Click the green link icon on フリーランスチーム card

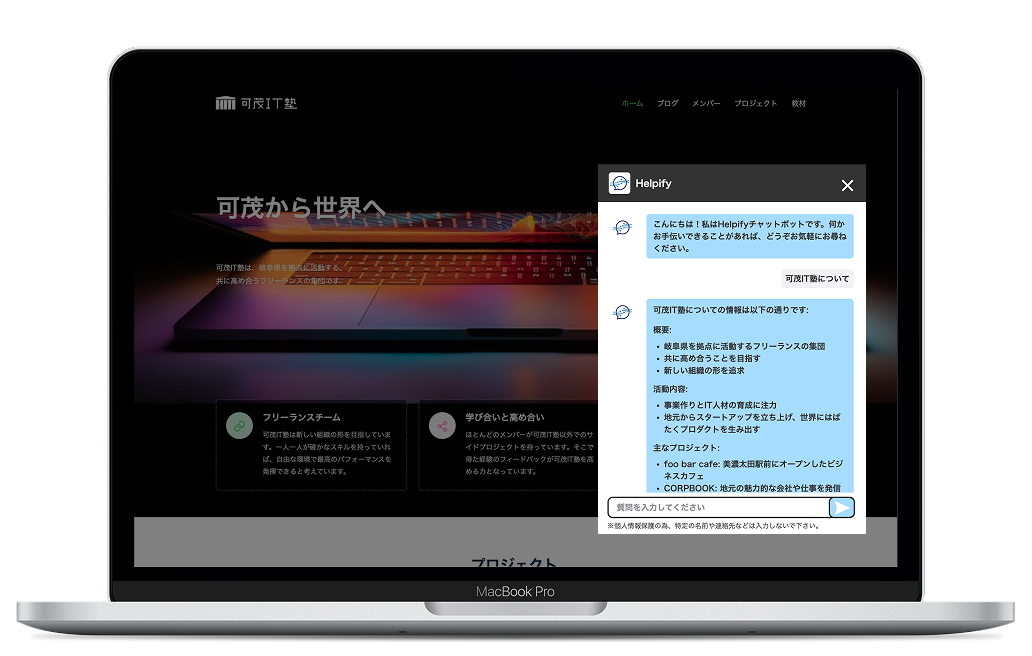pyautogui.click(x=240, y=426)
